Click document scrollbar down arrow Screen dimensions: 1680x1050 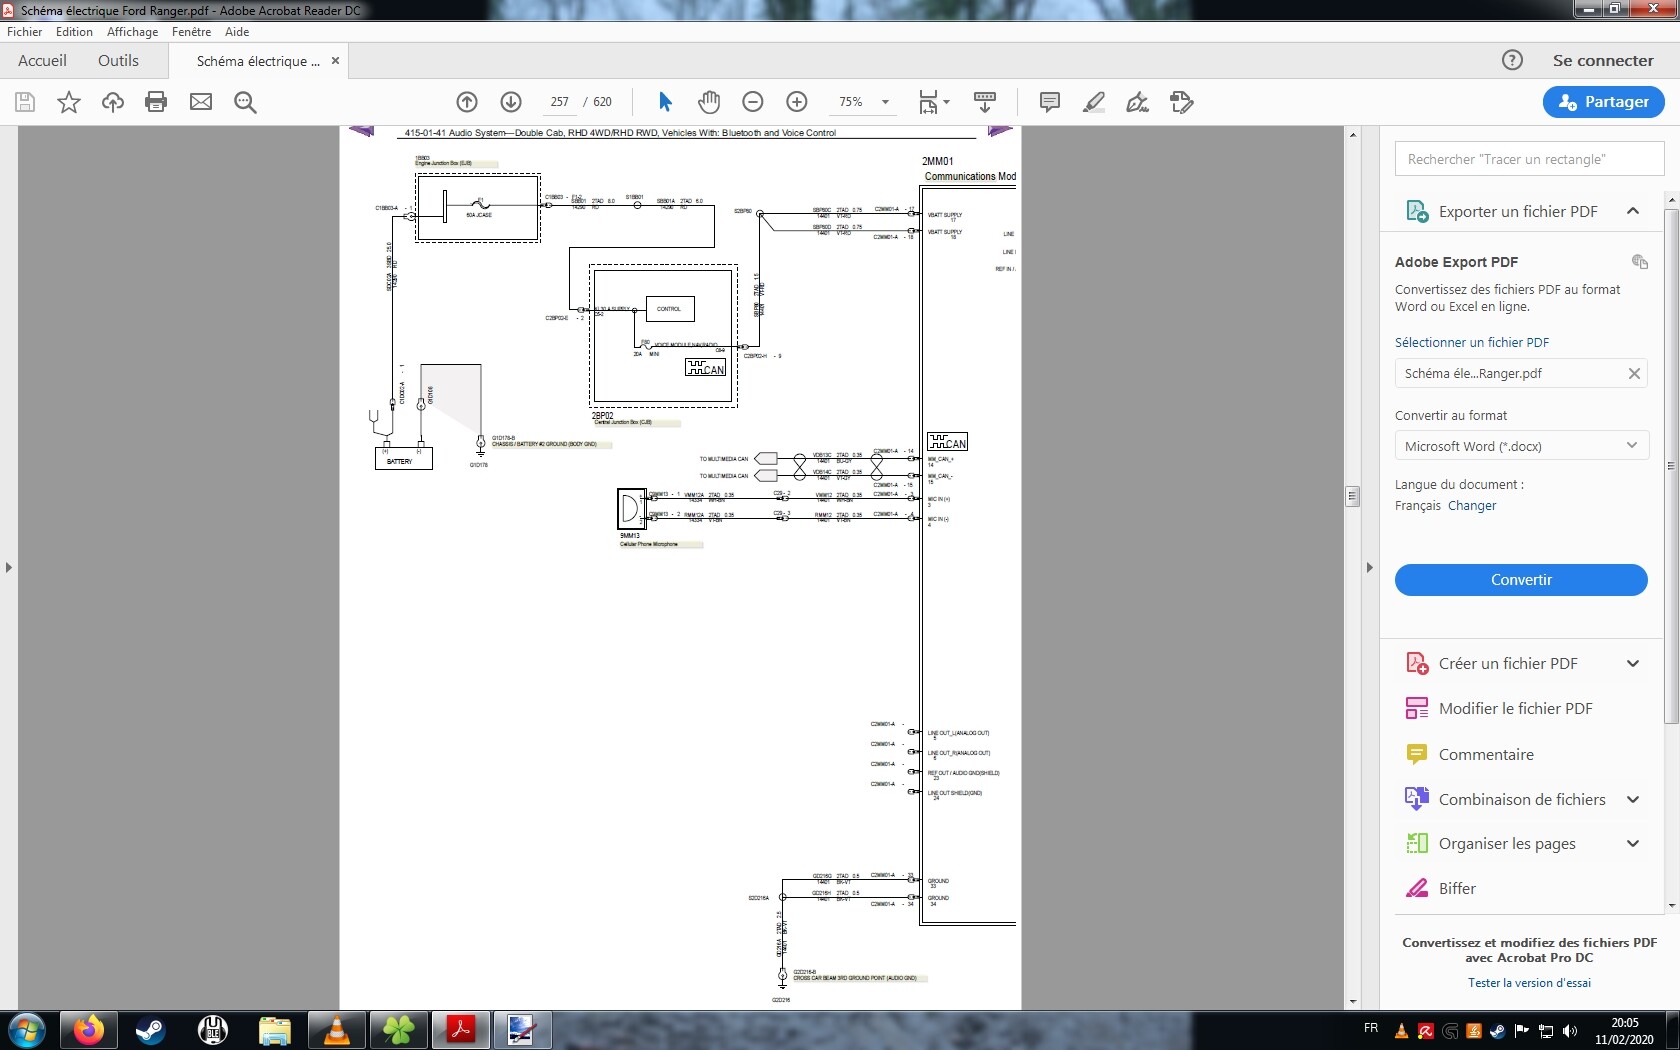point(1352,1001)
